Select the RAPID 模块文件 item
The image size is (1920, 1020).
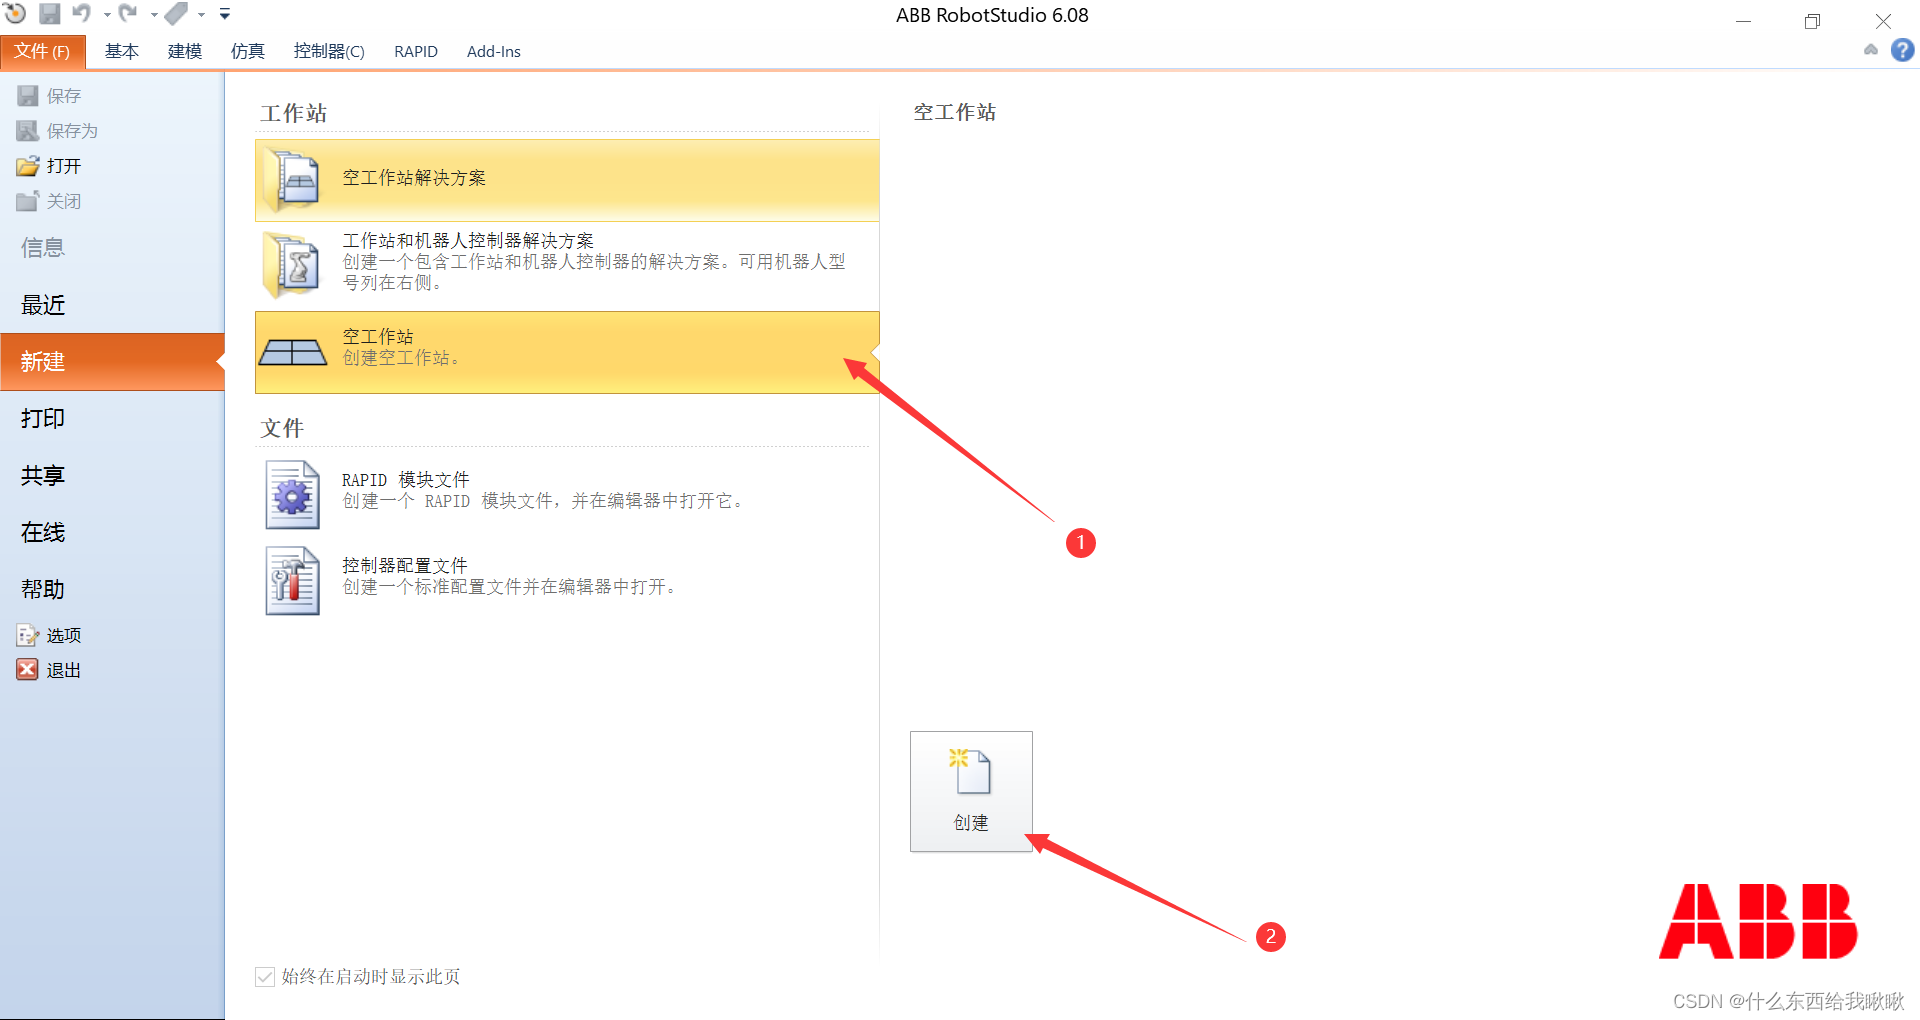567,494
